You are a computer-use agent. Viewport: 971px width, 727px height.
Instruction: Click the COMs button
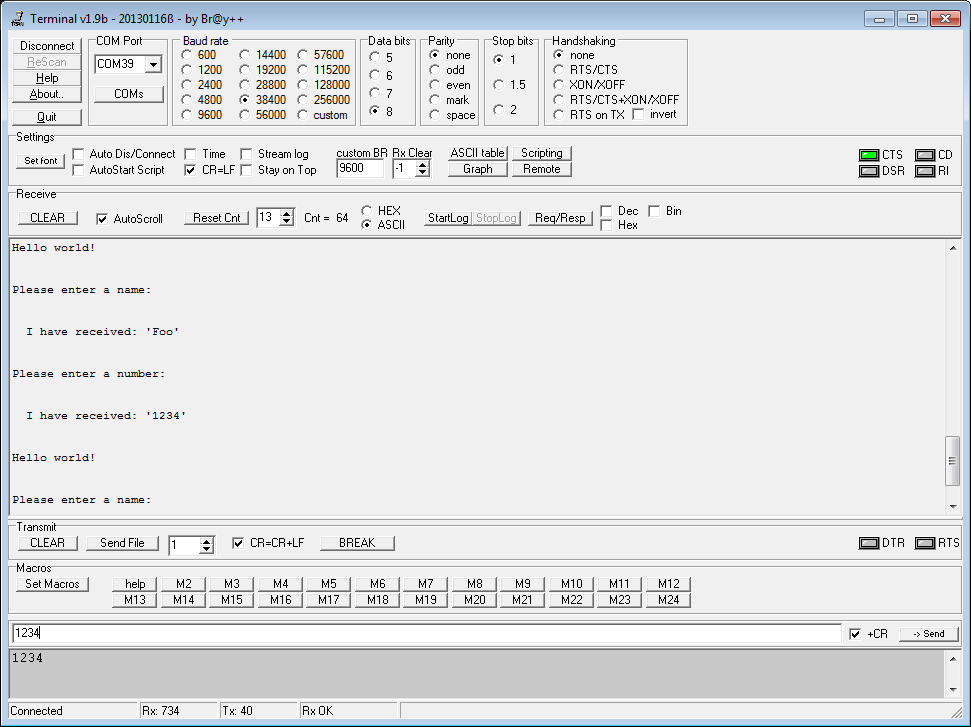(x=129, y=94)
